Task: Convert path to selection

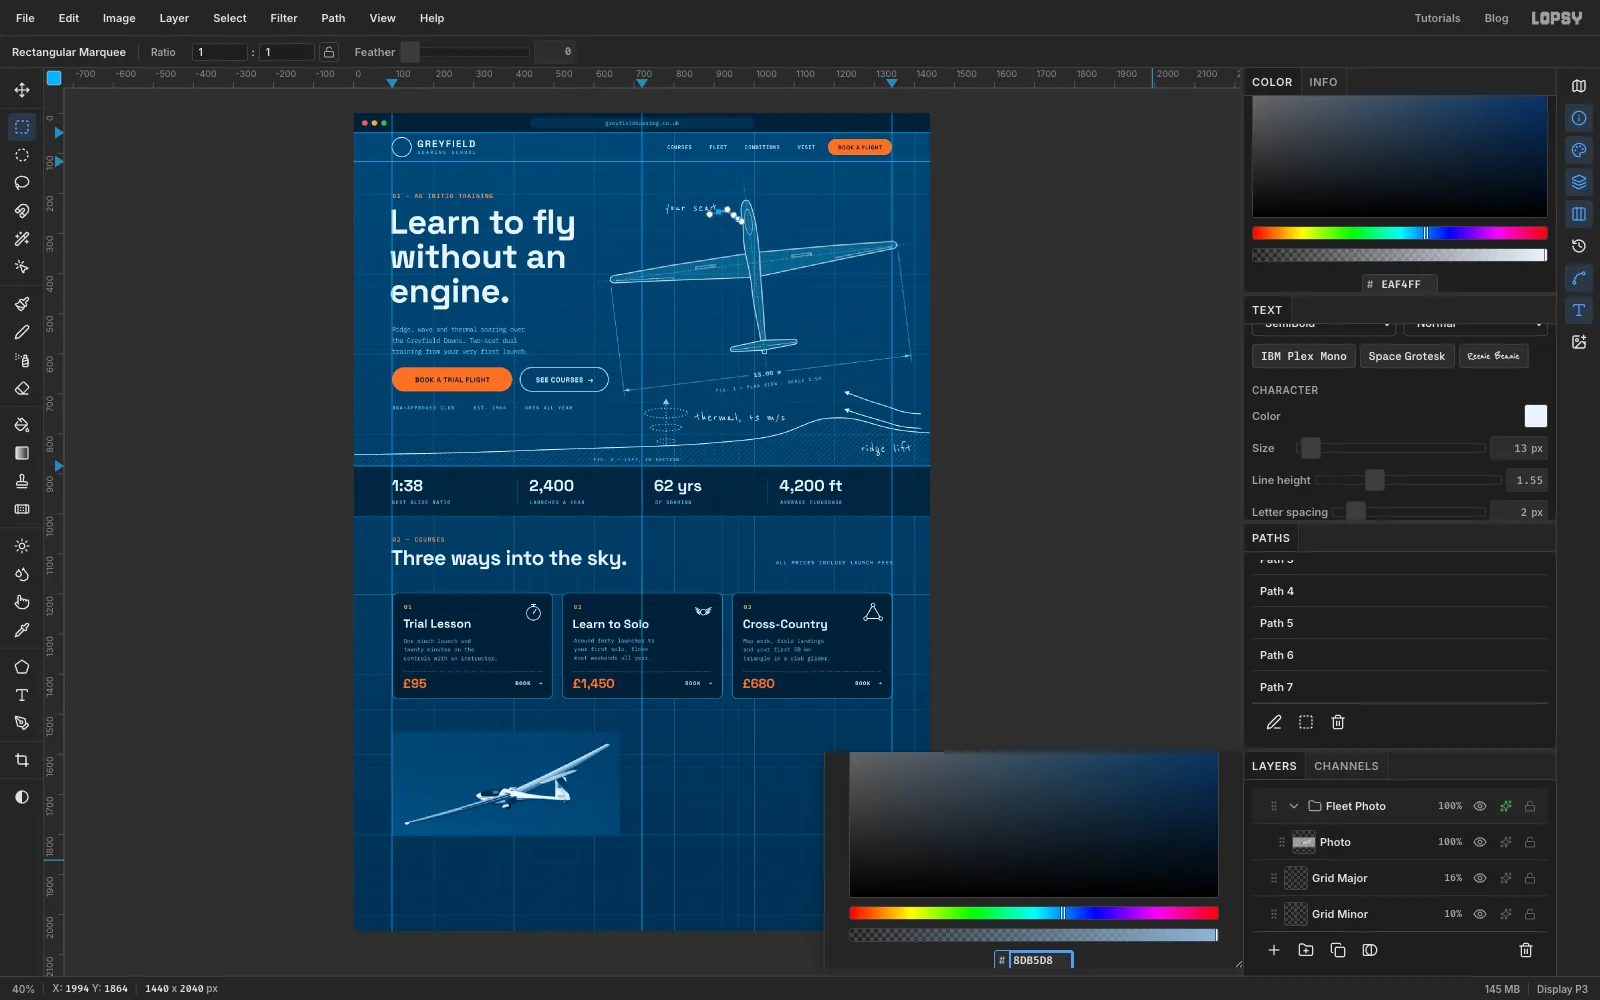Action: click(1306, 722)
